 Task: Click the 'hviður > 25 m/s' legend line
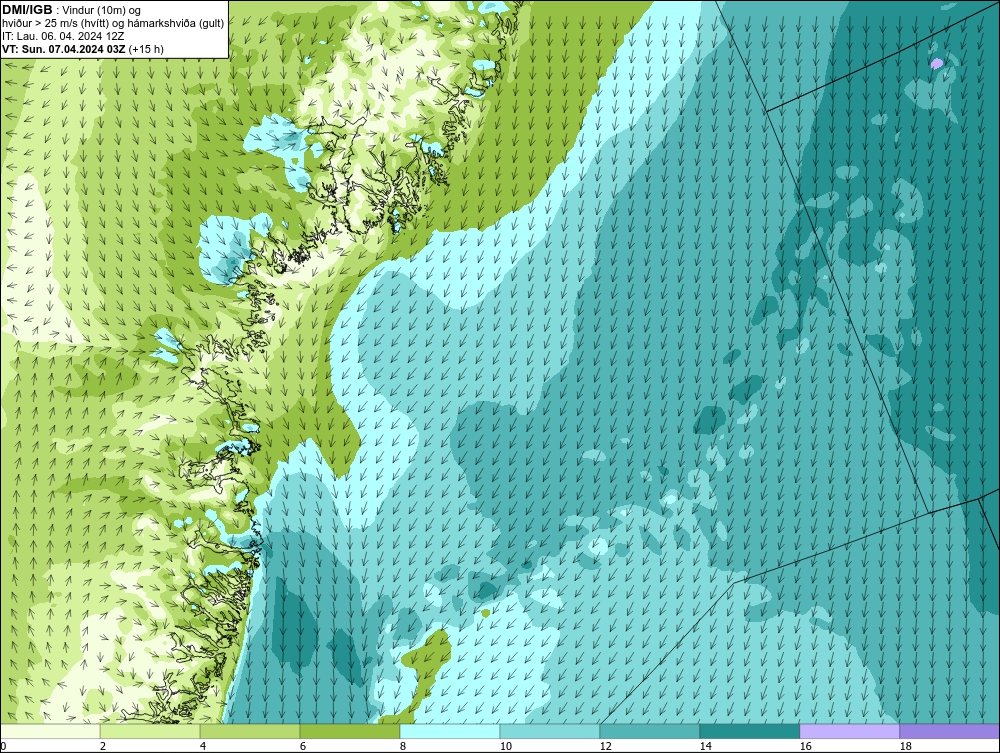point(113,24)
